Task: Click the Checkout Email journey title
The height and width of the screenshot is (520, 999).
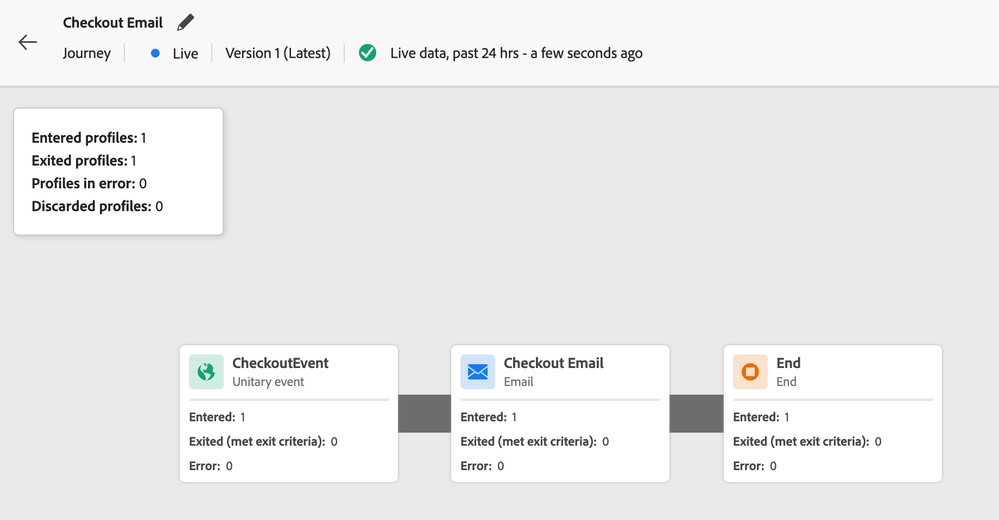Action: click(113, 22)
